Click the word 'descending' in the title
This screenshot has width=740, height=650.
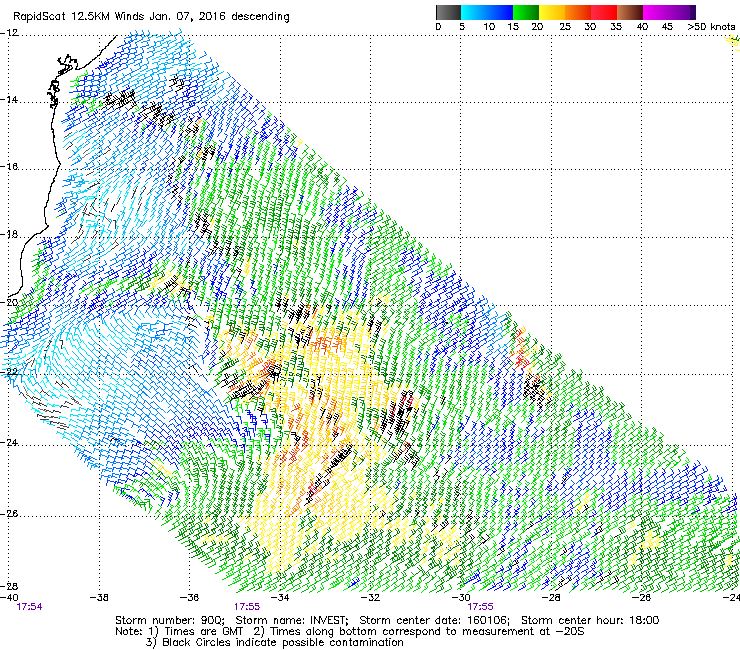[261, 17]
